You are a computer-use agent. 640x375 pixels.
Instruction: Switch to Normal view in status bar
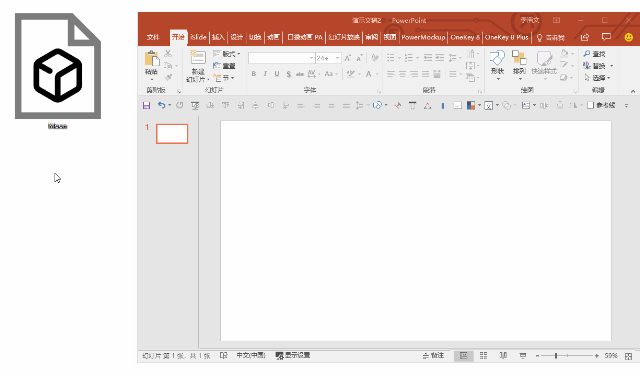[x=464, y=356]
